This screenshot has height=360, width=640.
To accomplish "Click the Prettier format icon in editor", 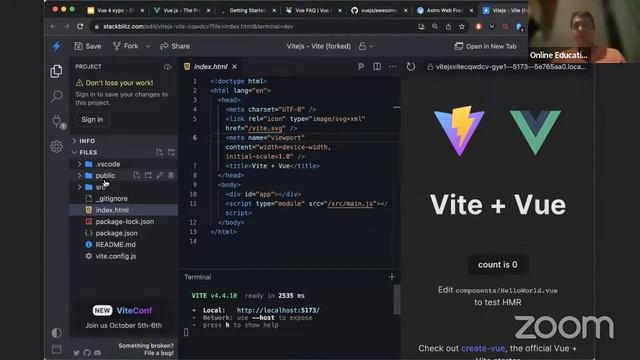I will coord(361,67).
